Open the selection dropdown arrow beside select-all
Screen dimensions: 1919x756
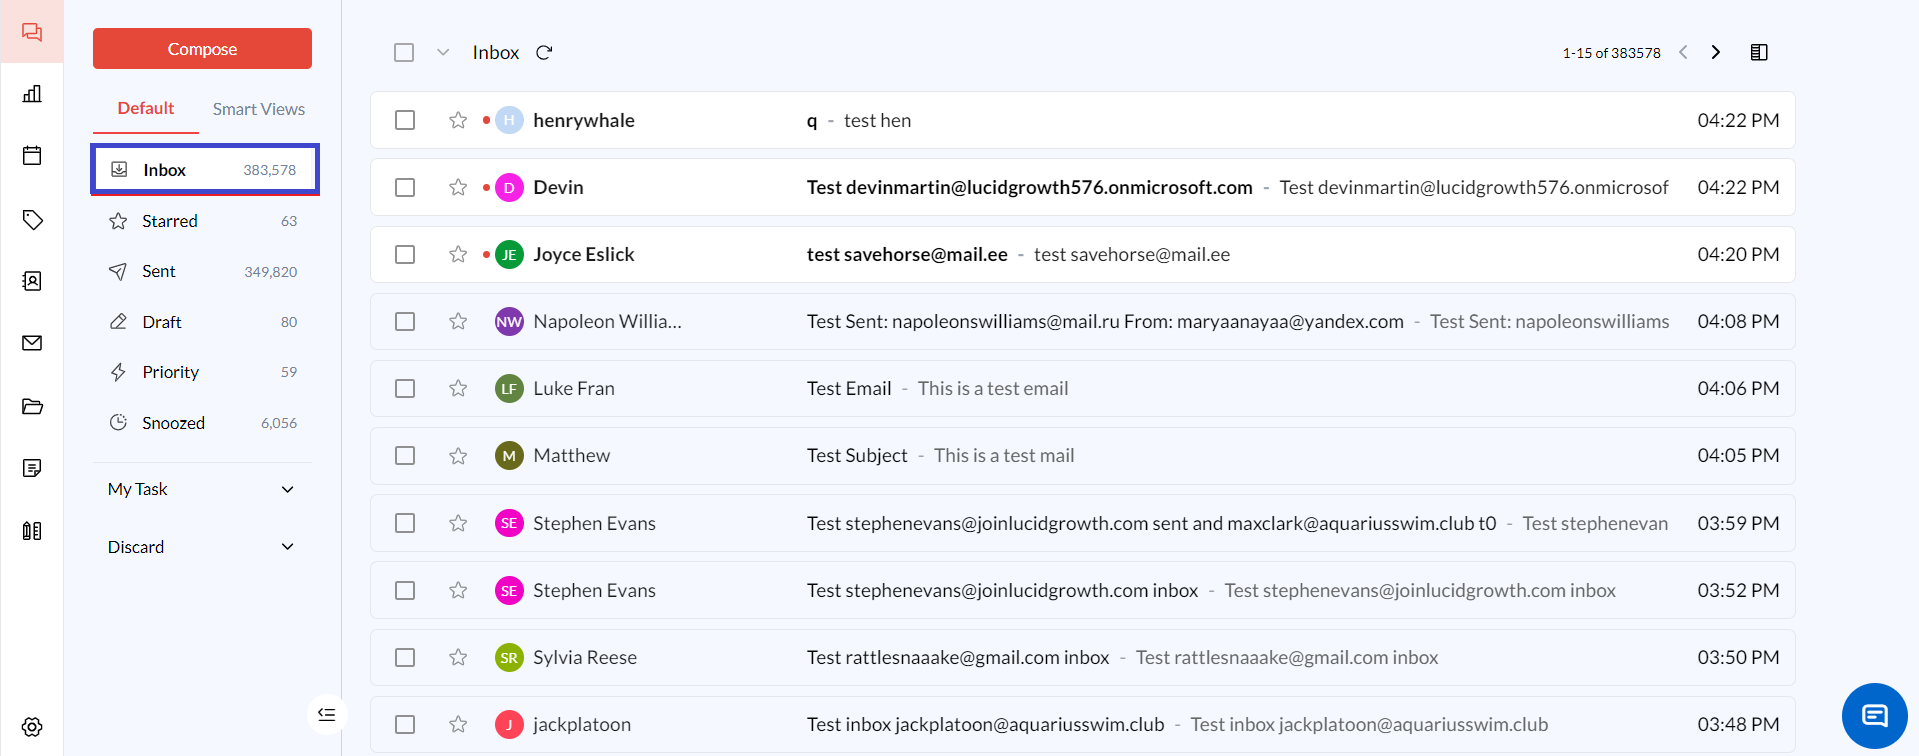click(x=443, y=53)
